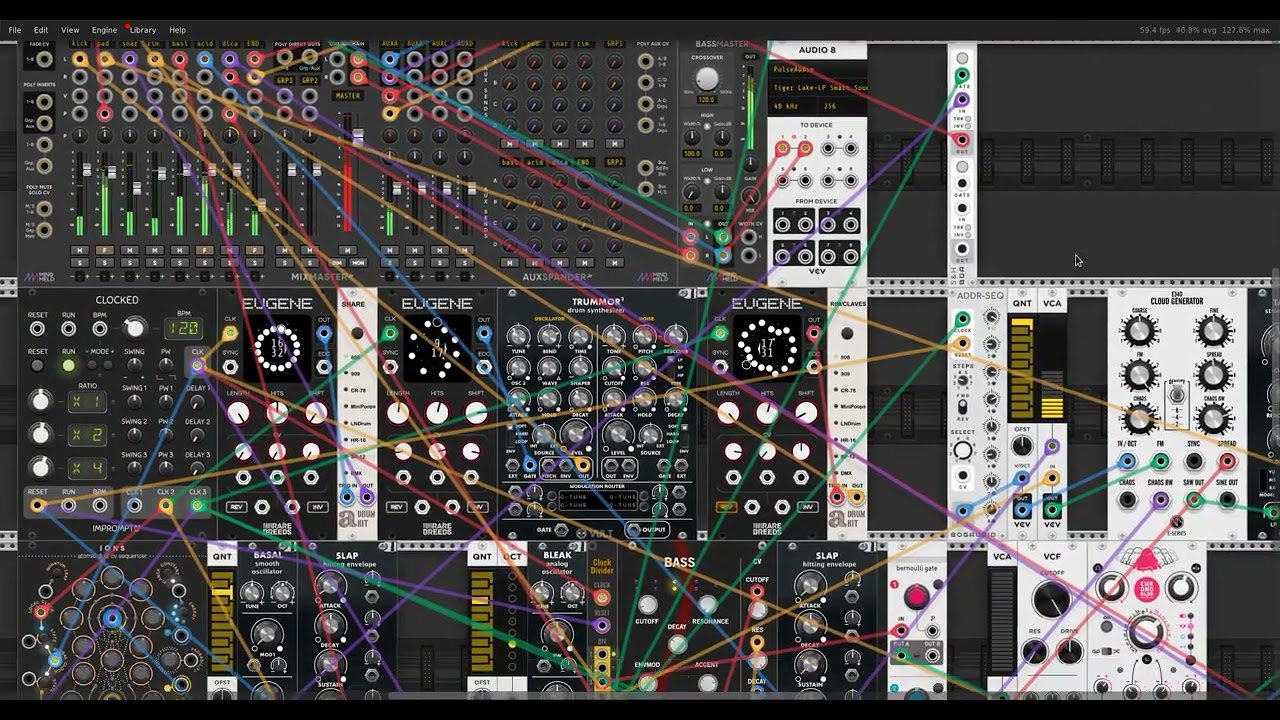The height and width of the screenshot is (720, 1280).
Task: Toggle the RUN button on Clocked
Action: pyautogui.click(x=68, y=366)
